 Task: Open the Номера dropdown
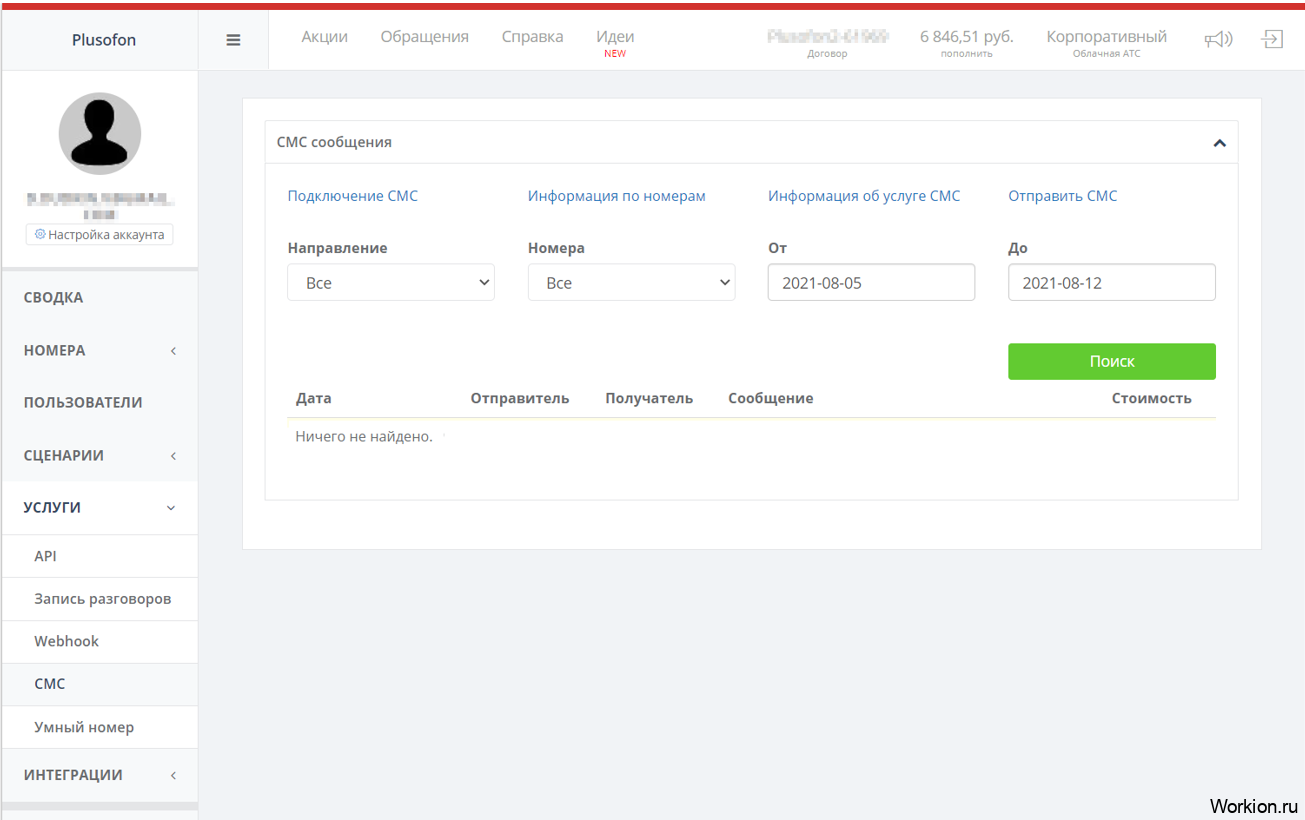(x=632, y=283)
